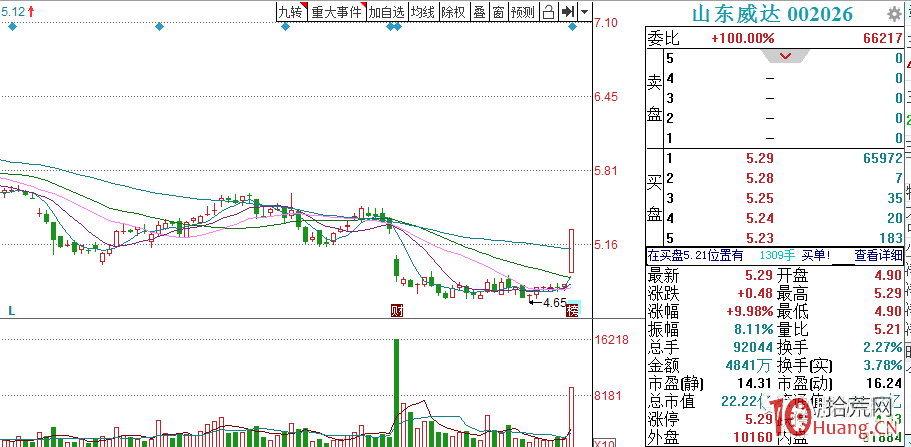Click the 榜 marker on chart
The image size is (911, 447).
pos(573,311)
